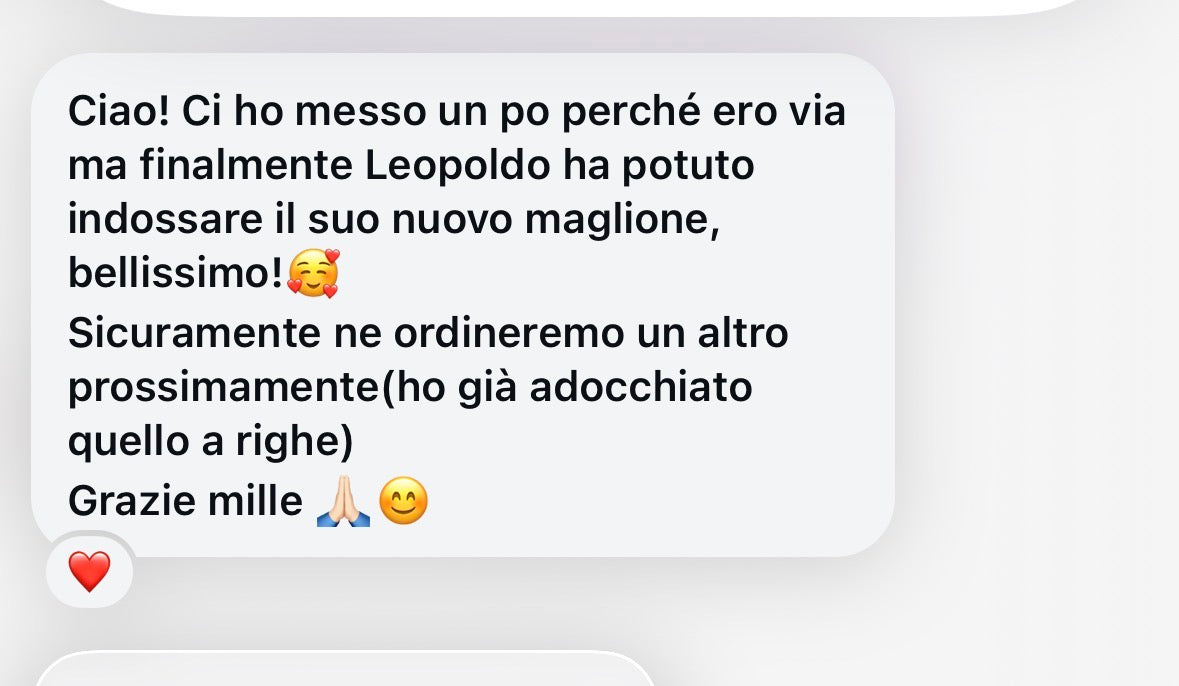Image resolution: width=1179 pixels, height=686 pixels.
Task: Select the word "Ciao!" in the message
Action: pyautogui.click(x=119, y=111)
